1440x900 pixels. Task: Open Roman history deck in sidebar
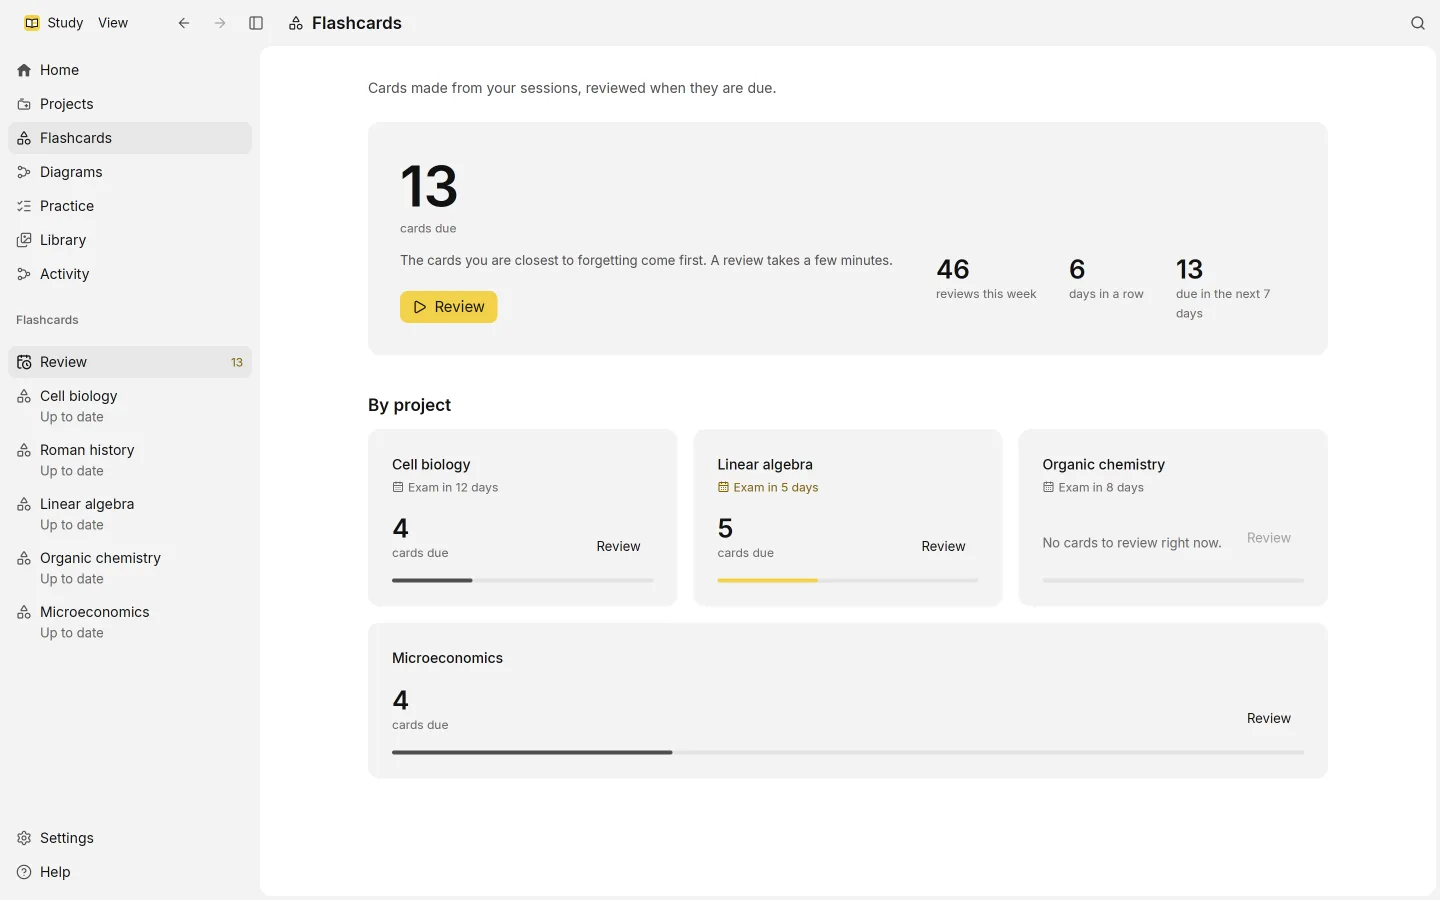130,460
